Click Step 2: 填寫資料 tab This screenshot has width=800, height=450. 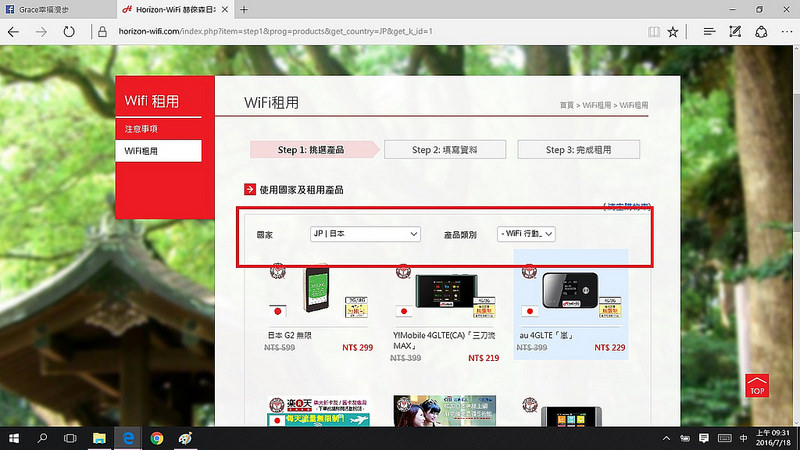(445, 149)
